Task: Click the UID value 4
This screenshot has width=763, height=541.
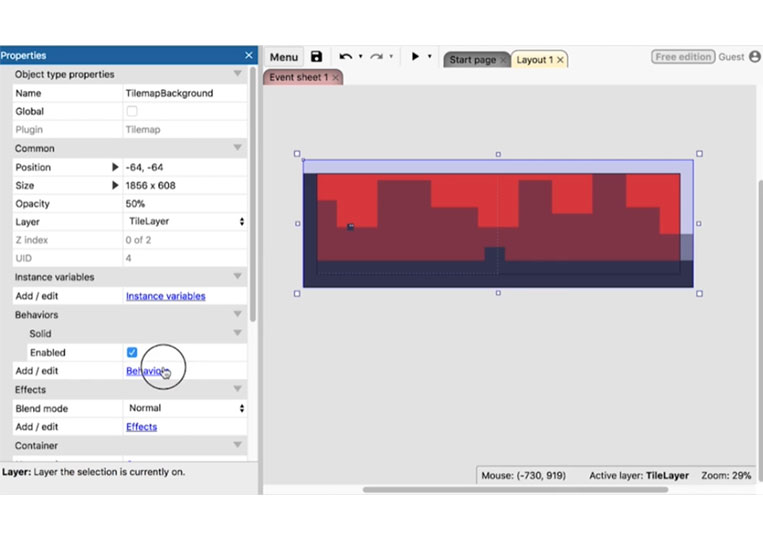Action: click(x=128, y=258)
